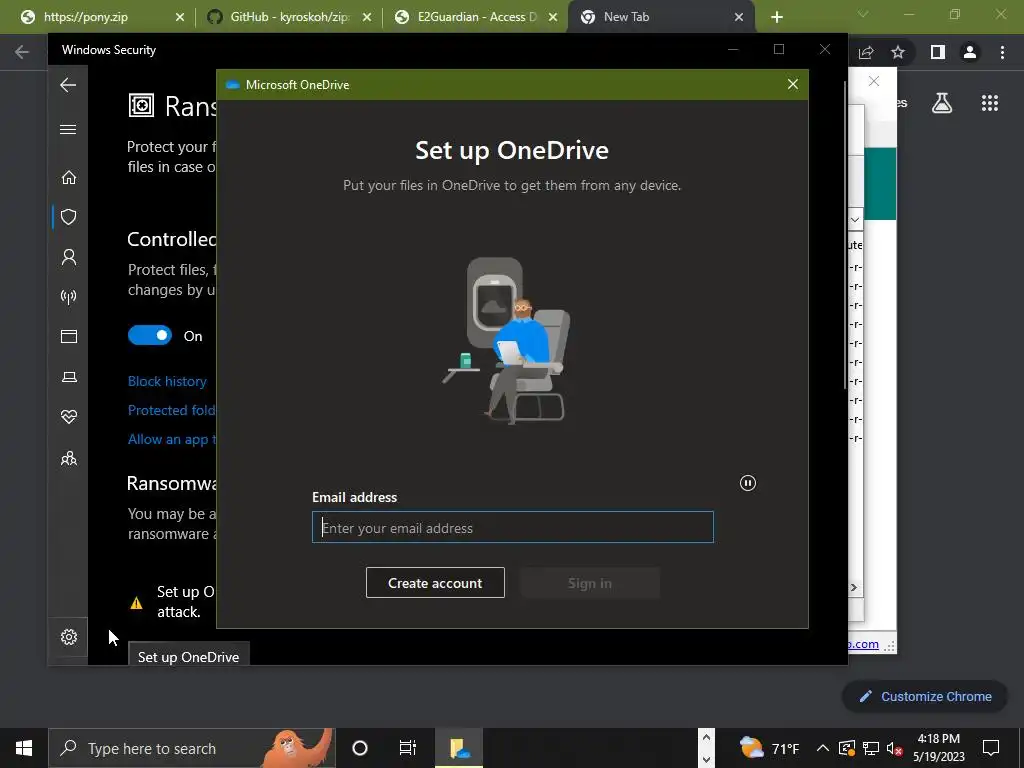Open Google apps grid icon
The height and width of the screenshot is (768, 1024).
click(x=990, y=103)
